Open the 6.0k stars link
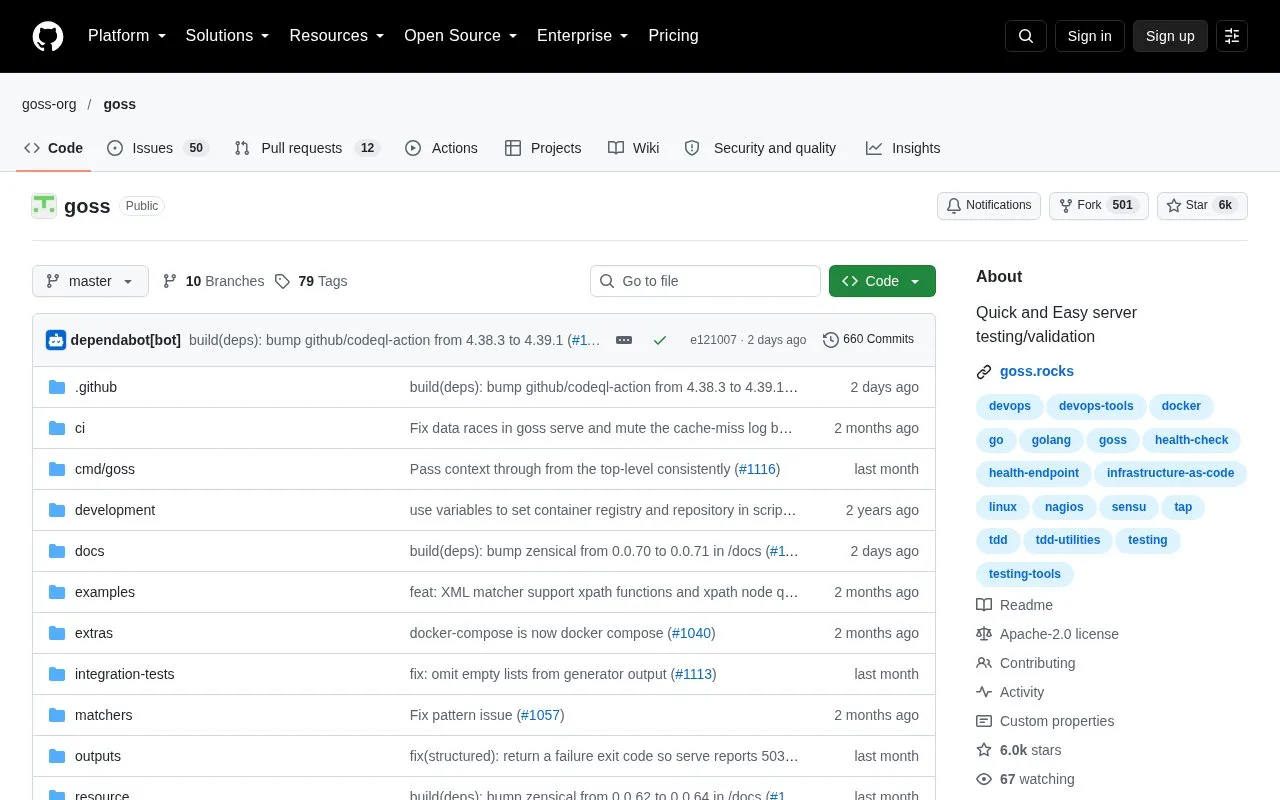 1019,750
